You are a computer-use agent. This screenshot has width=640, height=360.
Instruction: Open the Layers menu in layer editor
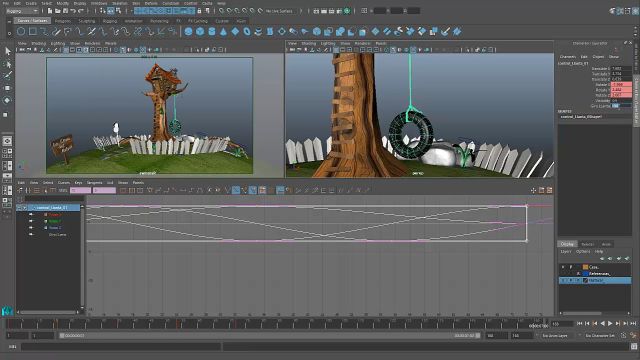(566, 251)
